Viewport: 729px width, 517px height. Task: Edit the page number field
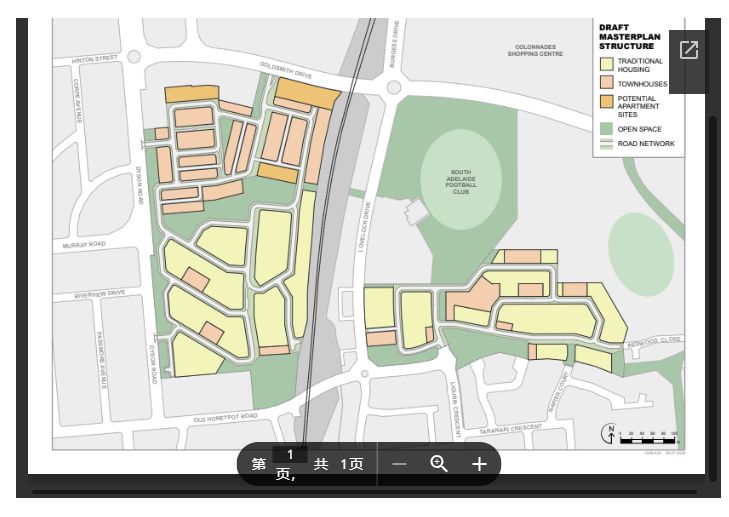click(x=290, y=454)
